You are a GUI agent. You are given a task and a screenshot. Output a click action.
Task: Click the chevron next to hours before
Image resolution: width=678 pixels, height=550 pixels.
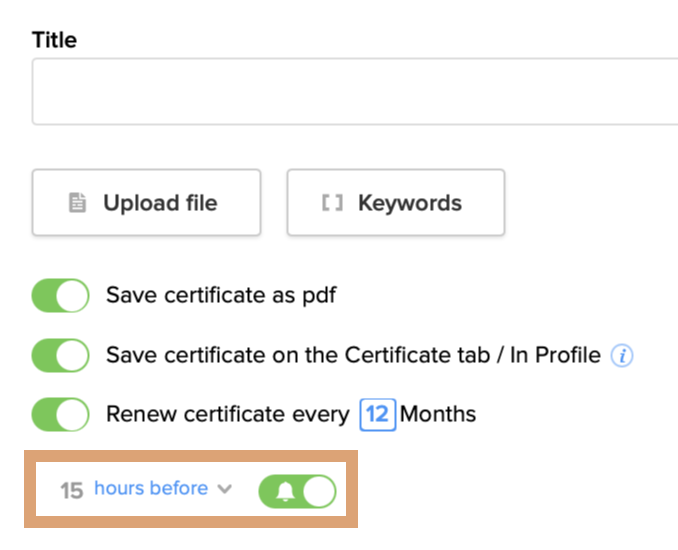pos(225,489)
